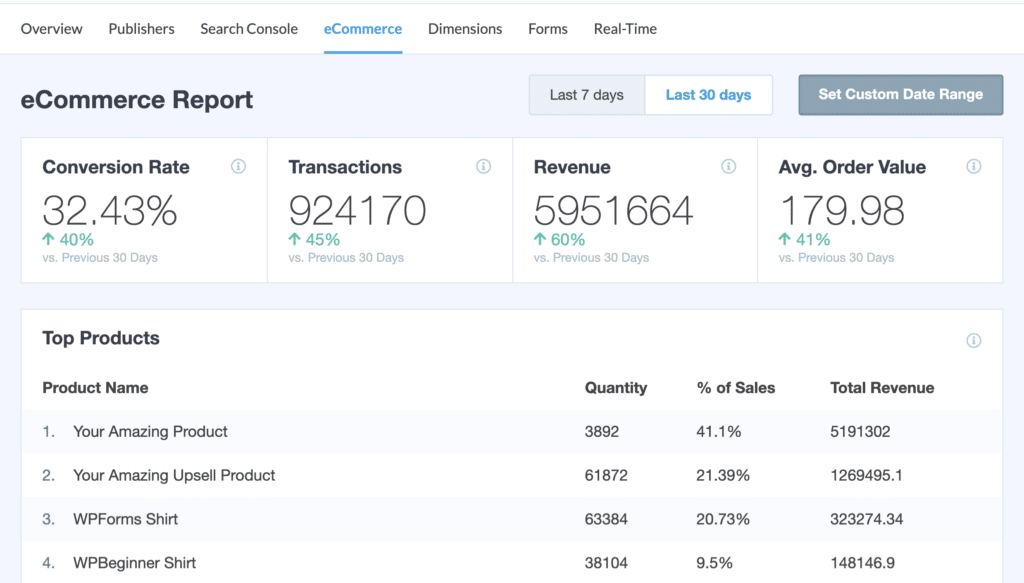The width and height of the screenshot is (1024, 583).
Task: Click the eCommerce Report heading
Action: [x=136, y=99]
